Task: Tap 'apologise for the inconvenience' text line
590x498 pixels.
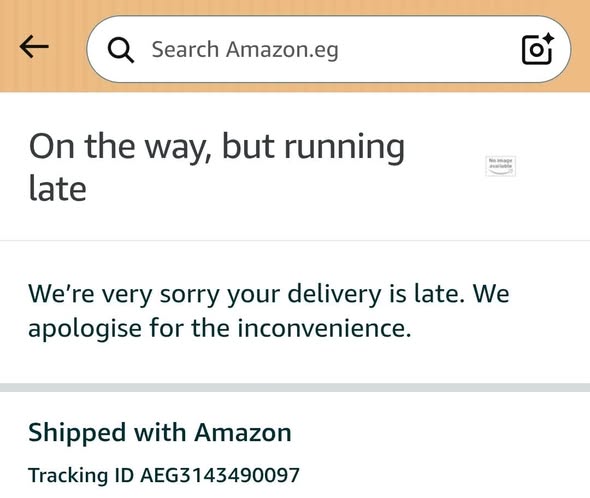Action: pyautogui.click(x=219, y=328)
